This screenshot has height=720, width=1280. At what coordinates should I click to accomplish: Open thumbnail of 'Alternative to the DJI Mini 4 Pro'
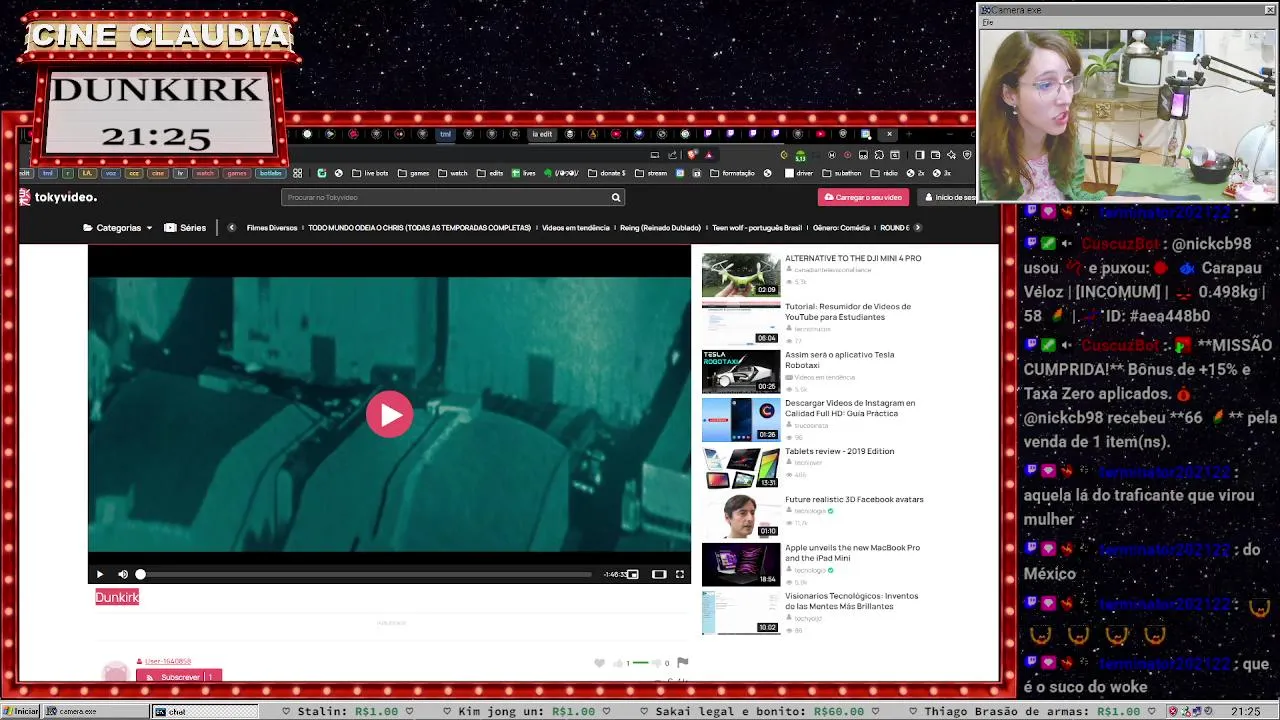tap(740, 274)
